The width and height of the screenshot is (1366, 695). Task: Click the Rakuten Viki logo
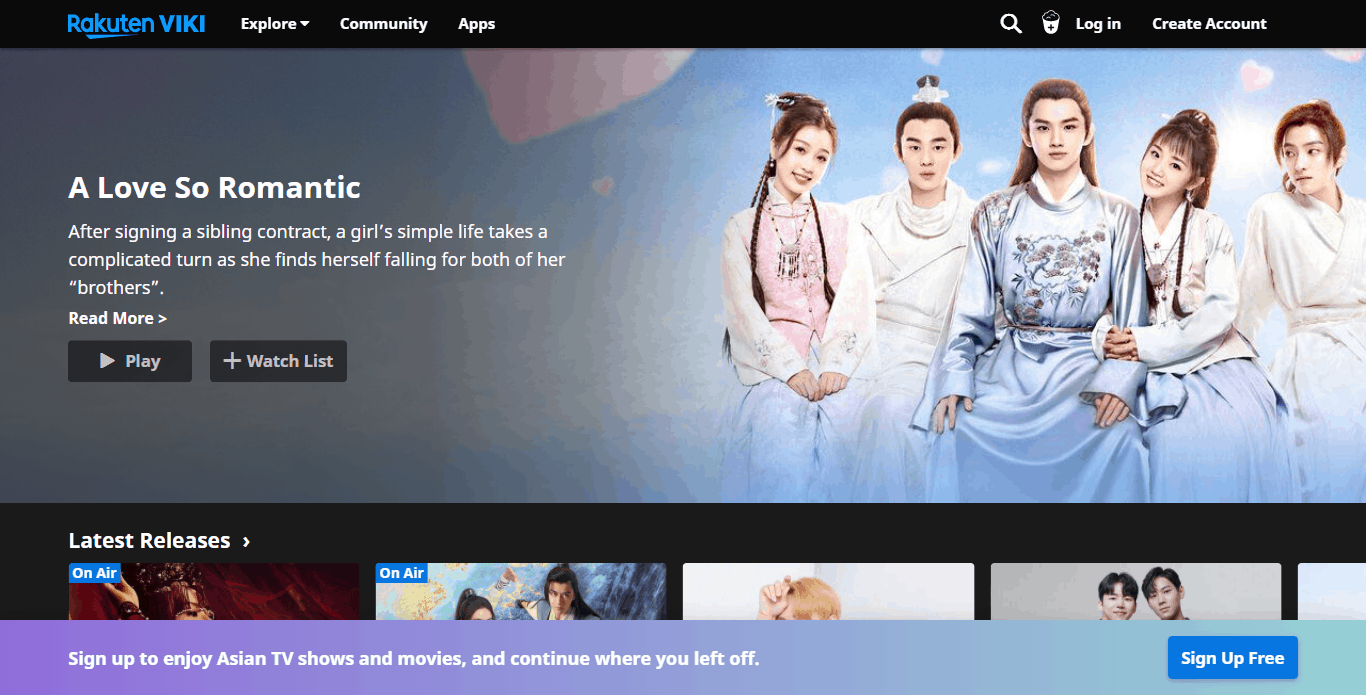pyautogui.click(x=136, y=24)
